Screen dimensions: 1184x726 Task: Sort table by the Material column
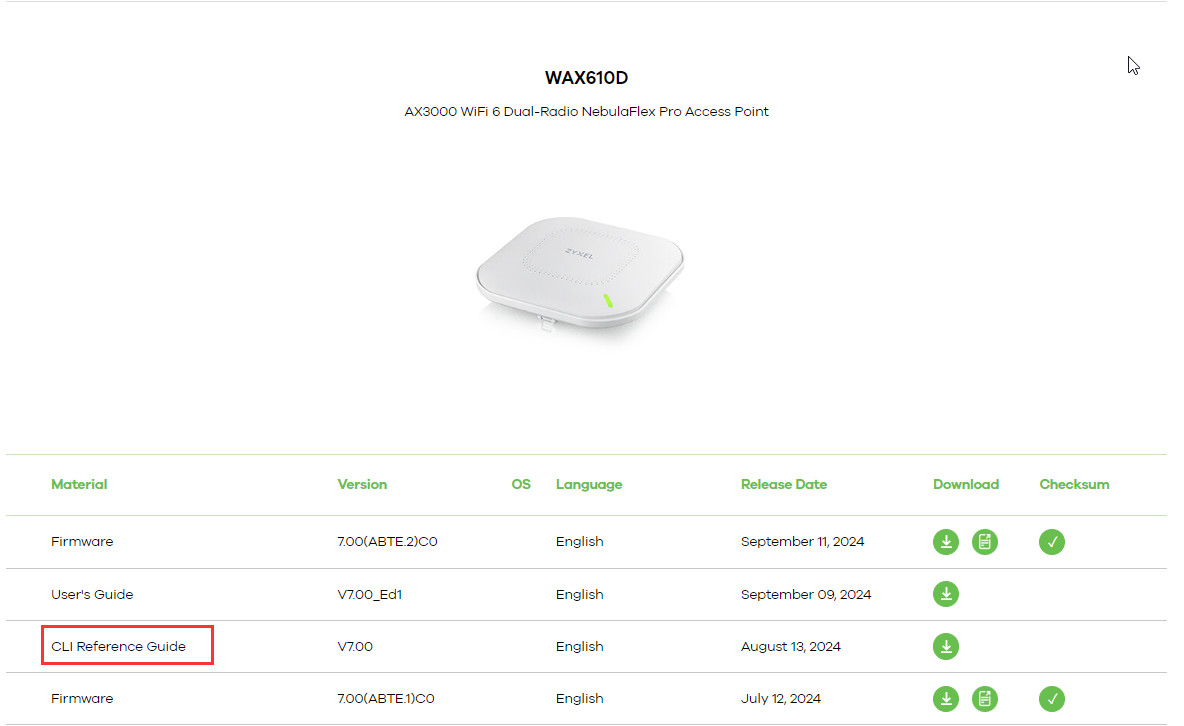79,484
